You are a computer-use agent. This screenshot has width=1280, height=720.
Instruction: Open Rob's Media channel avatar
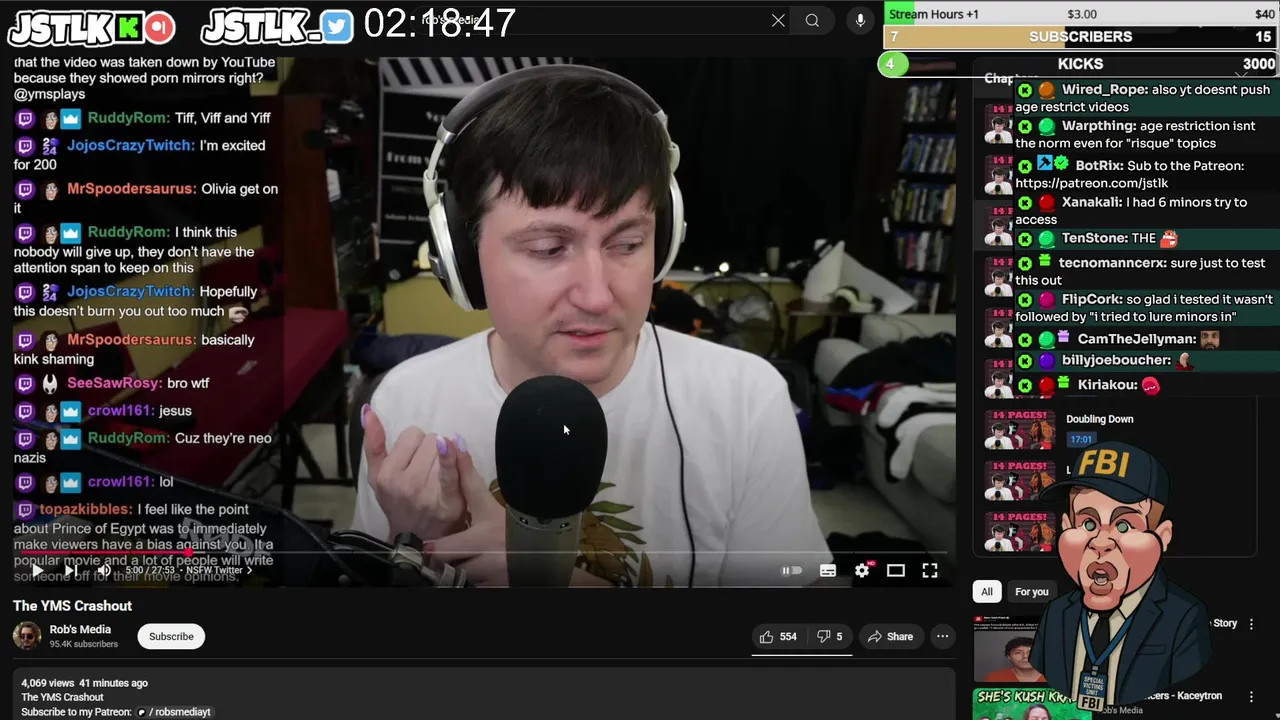(x=27, y=636)
